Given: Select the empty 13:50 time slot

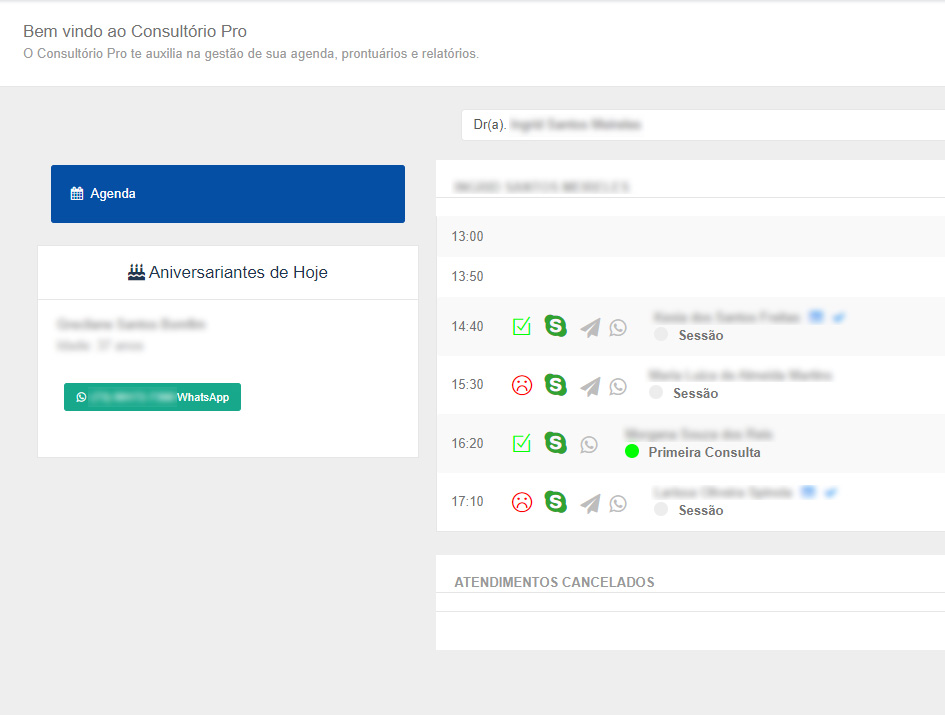Looking at the screenshot, I should [690, 276].
